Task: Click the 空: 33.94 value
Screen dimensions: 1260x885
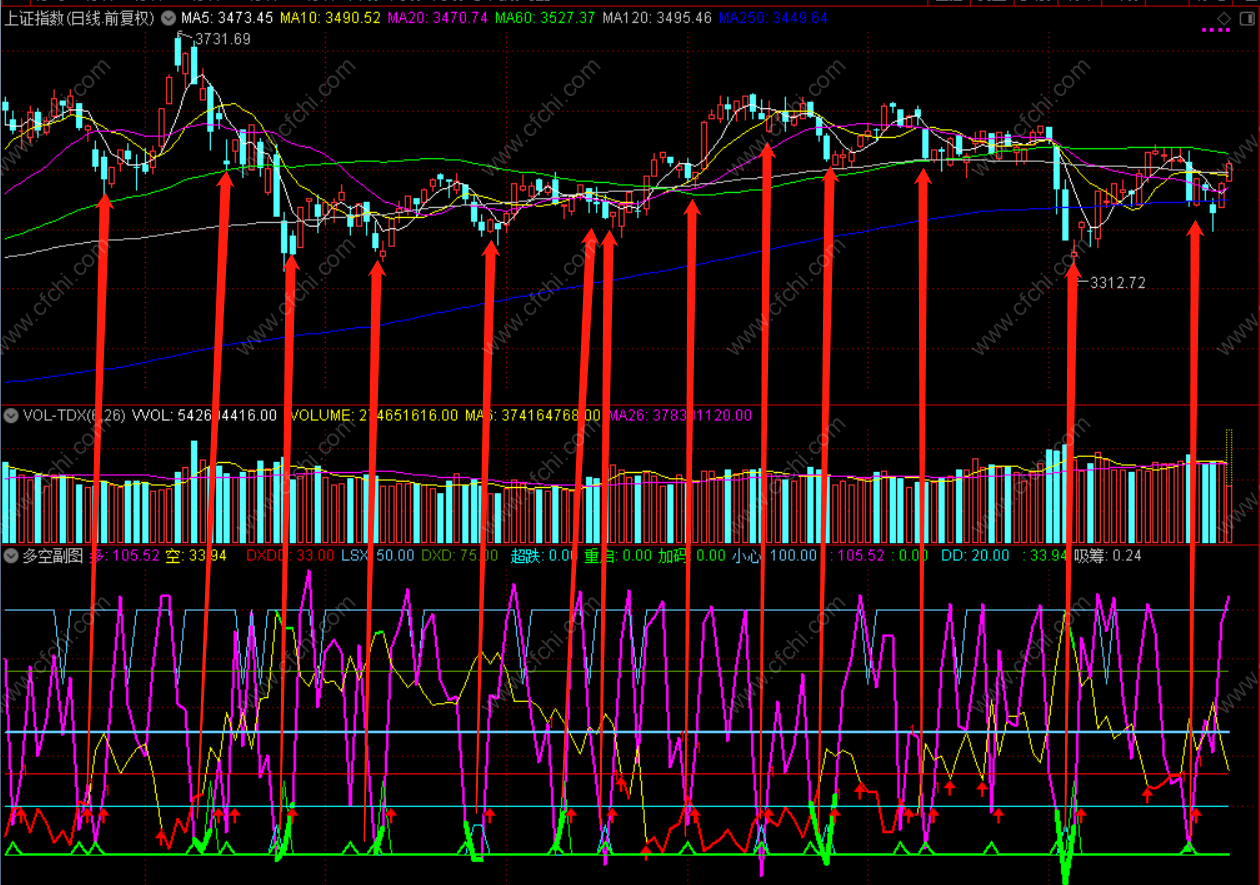Action: (x=196, y=555)
